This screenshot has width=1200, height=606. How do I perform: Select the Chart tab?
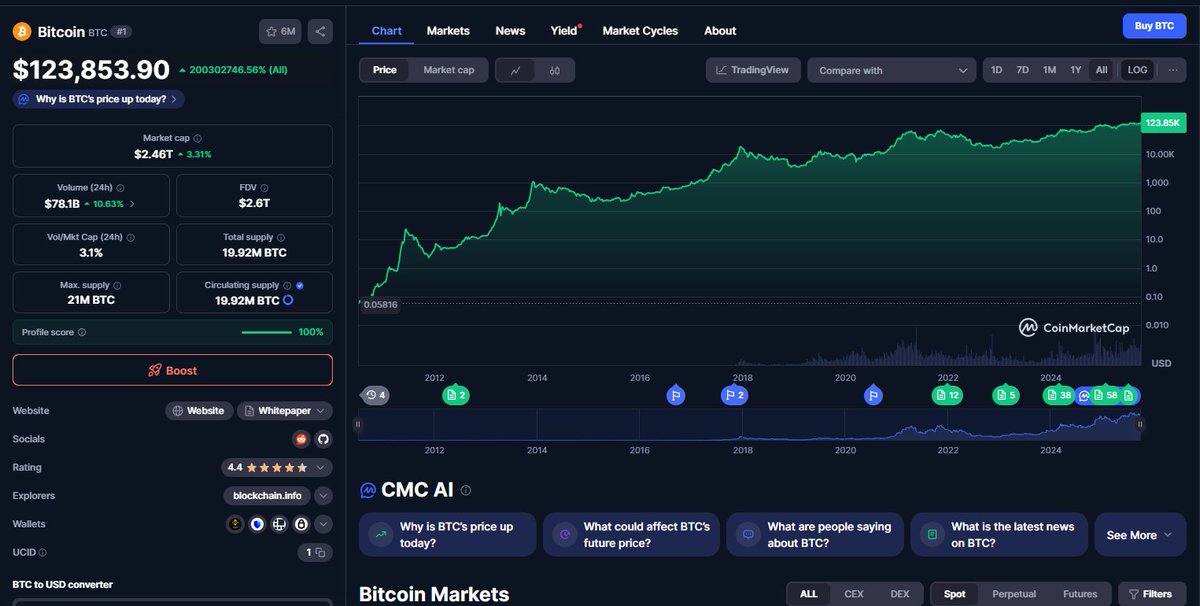tap(386, 31)
